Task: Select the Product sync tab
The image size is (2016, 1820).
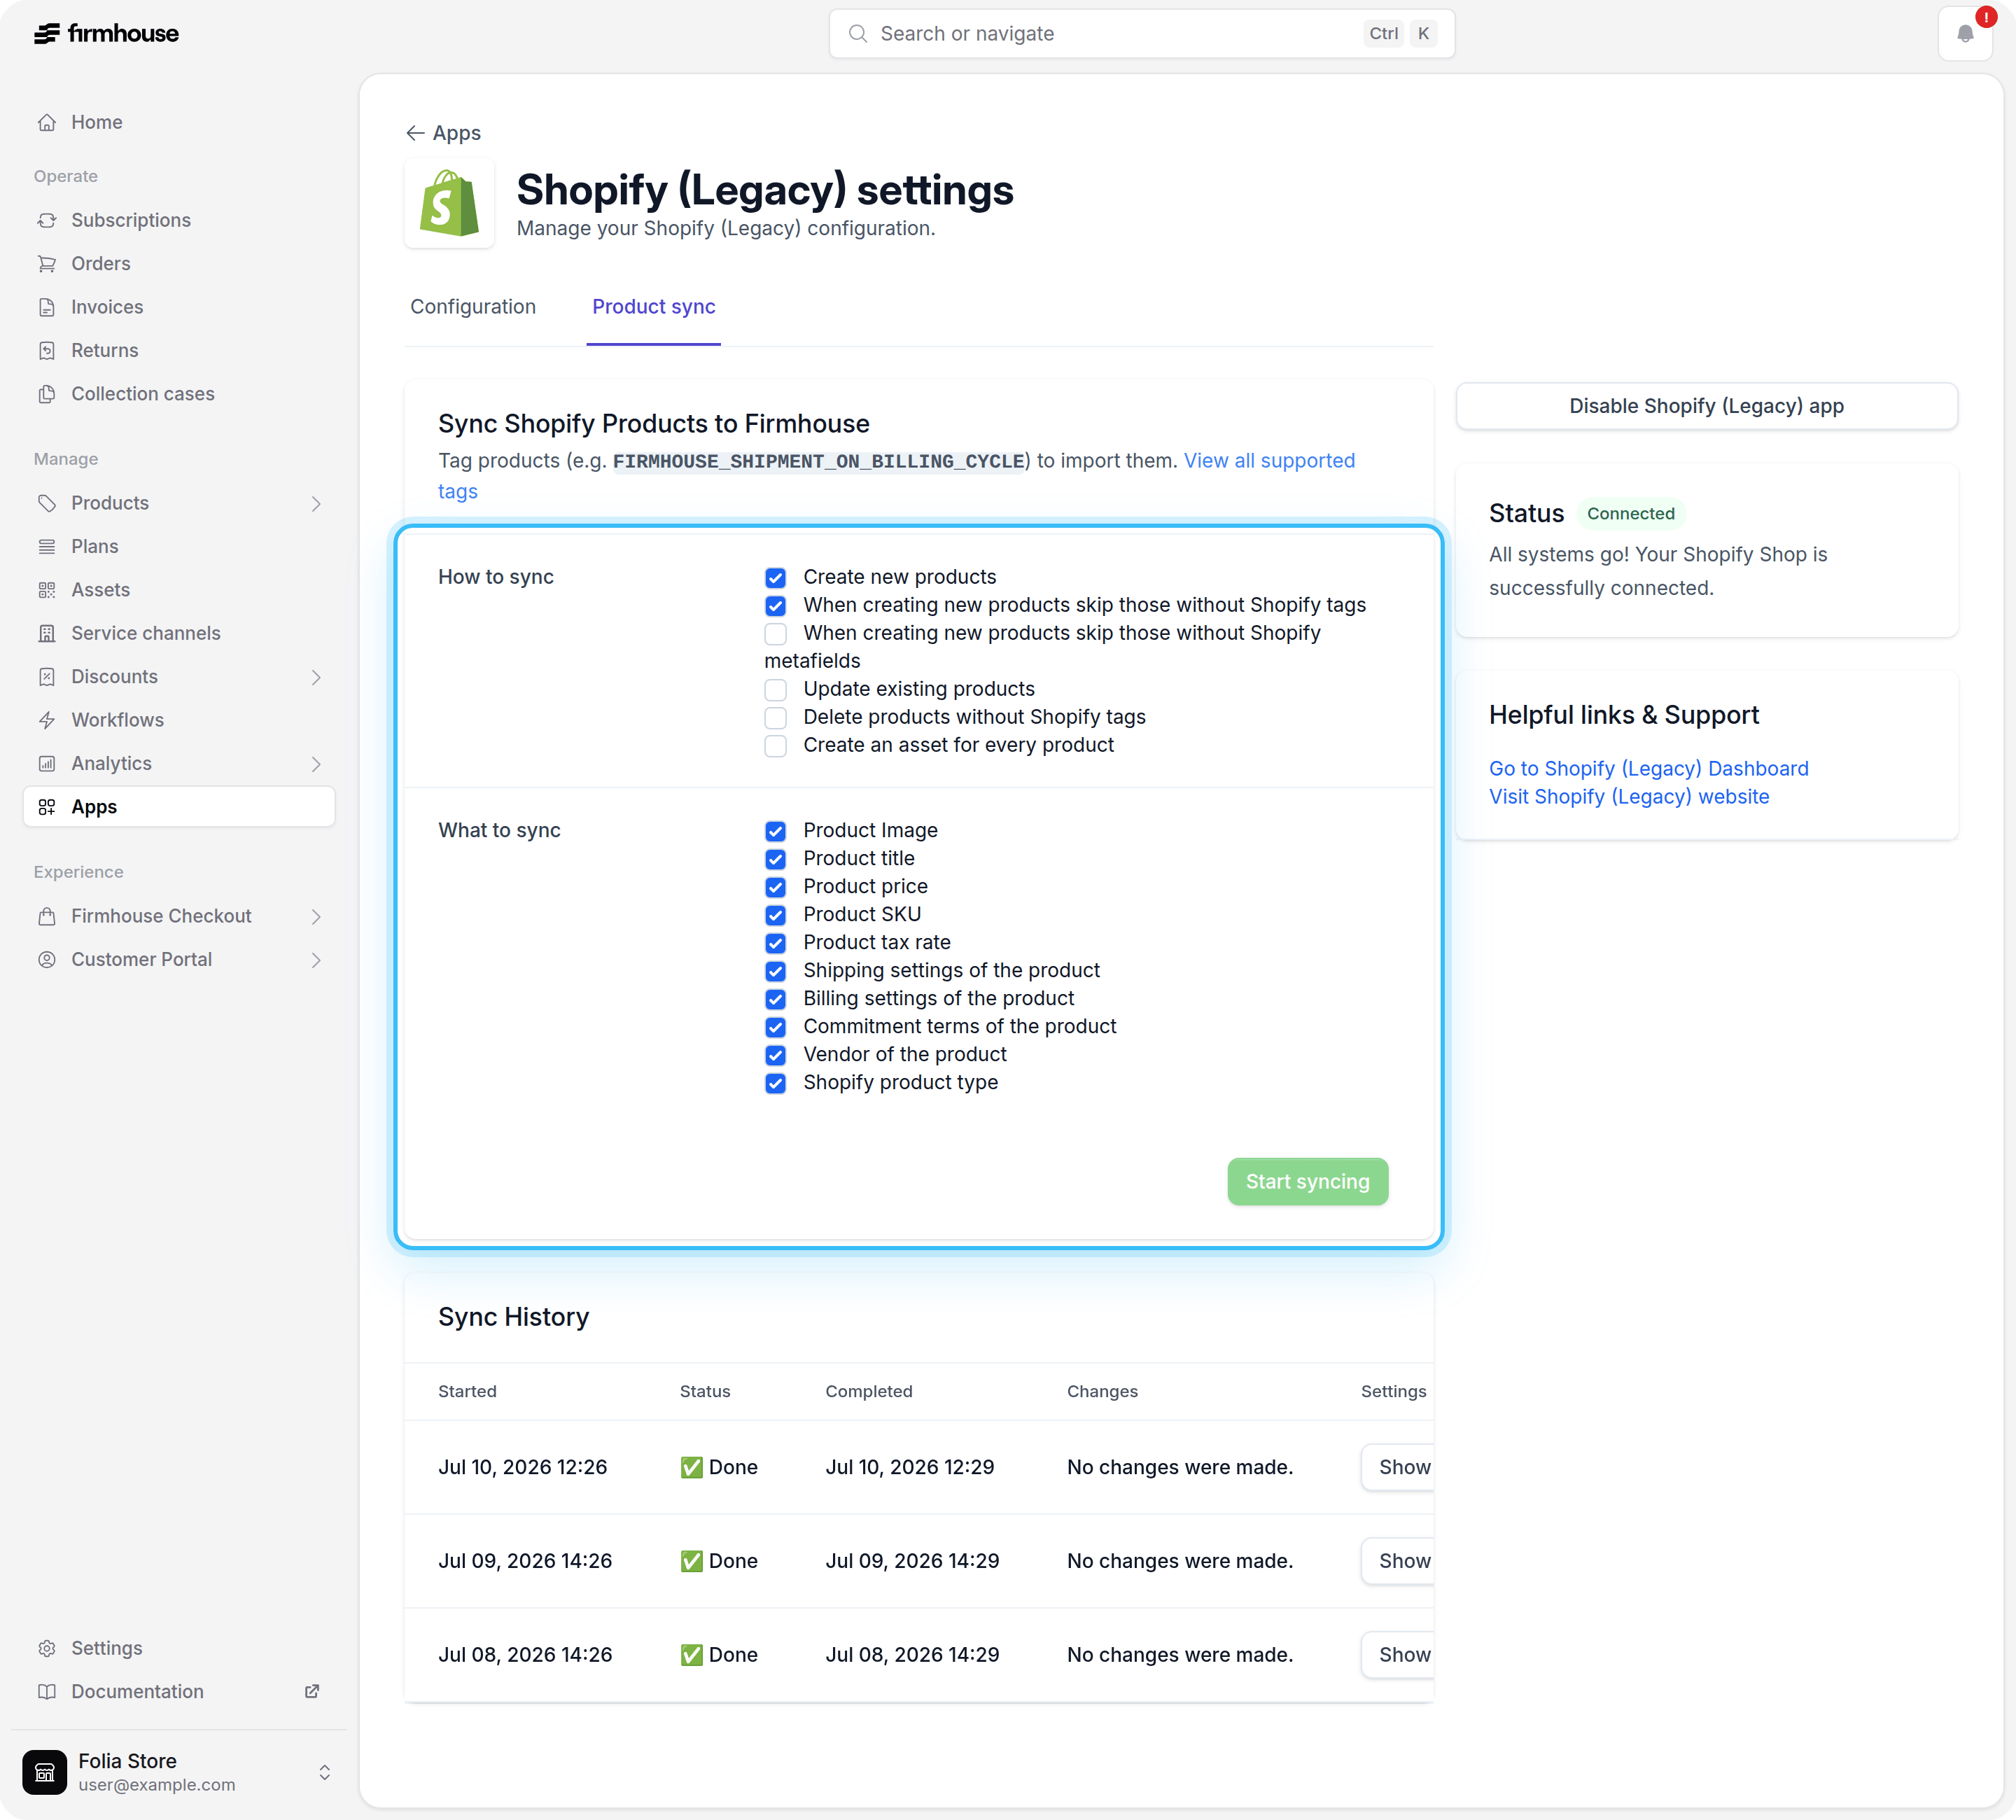Action: (653, 307)
